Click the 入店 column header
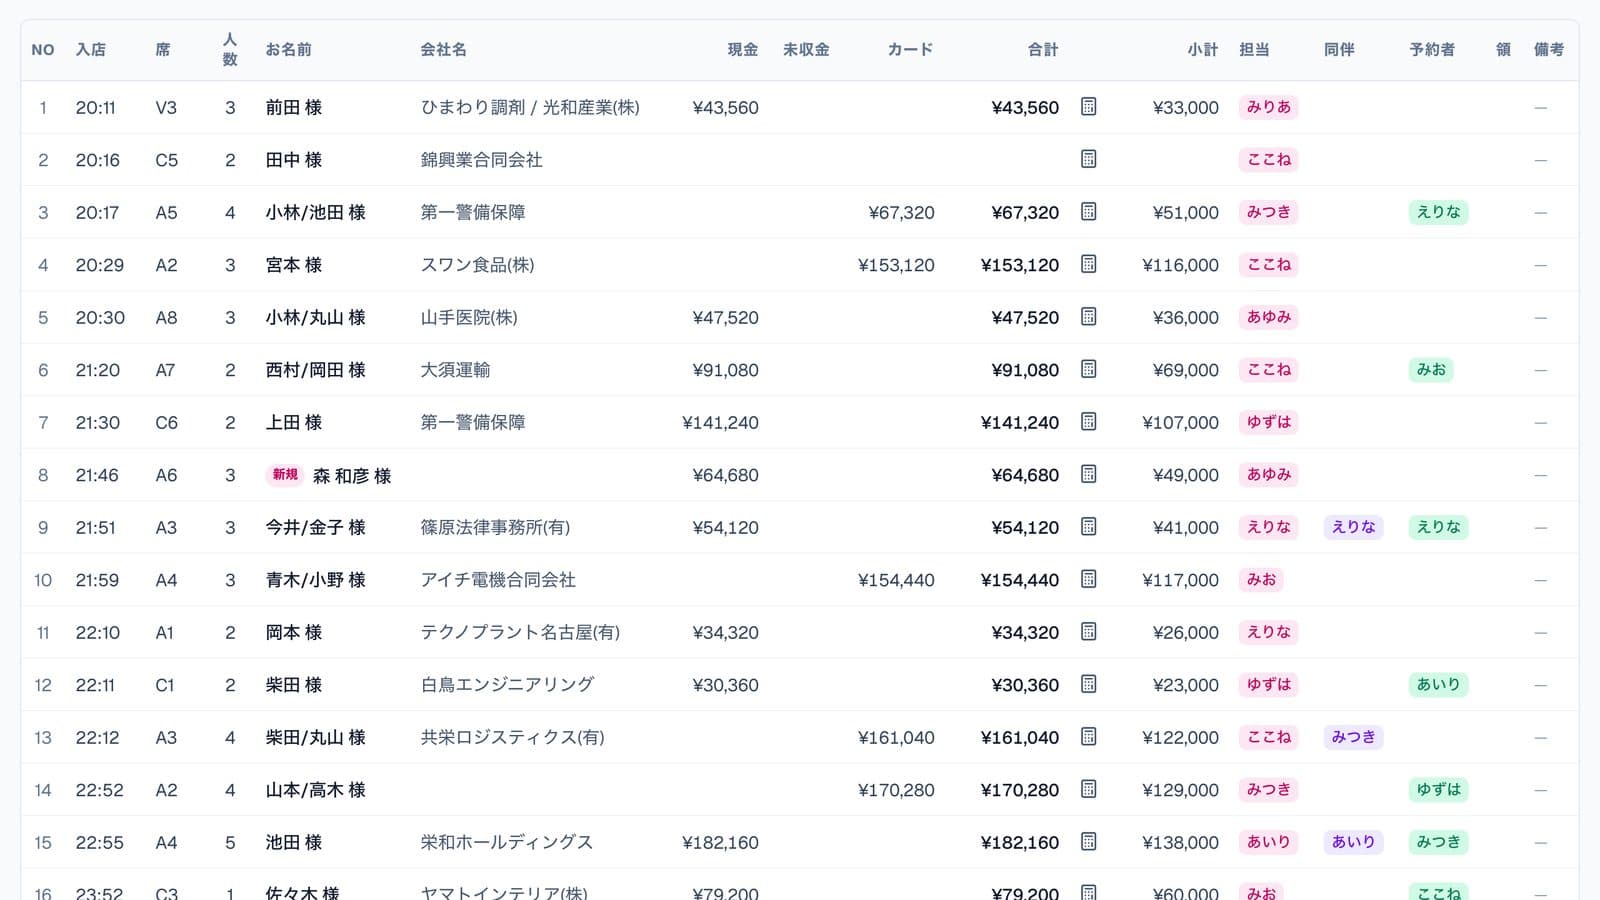 pos(91,49)
